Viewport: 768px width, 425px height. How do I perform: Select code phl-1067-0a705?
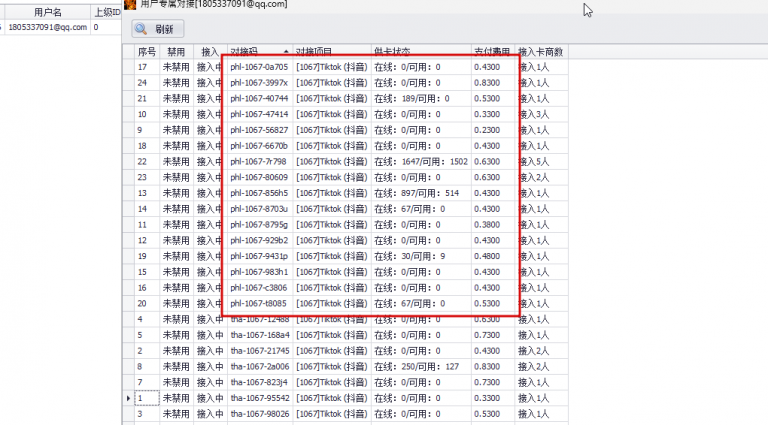pos(259,67)
